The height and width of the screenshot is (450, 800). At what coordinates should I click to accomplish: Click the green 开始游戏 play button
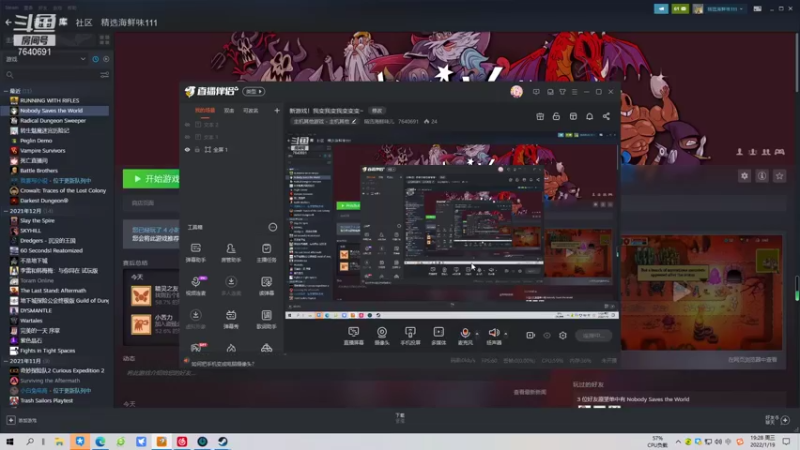click(152, 179)
